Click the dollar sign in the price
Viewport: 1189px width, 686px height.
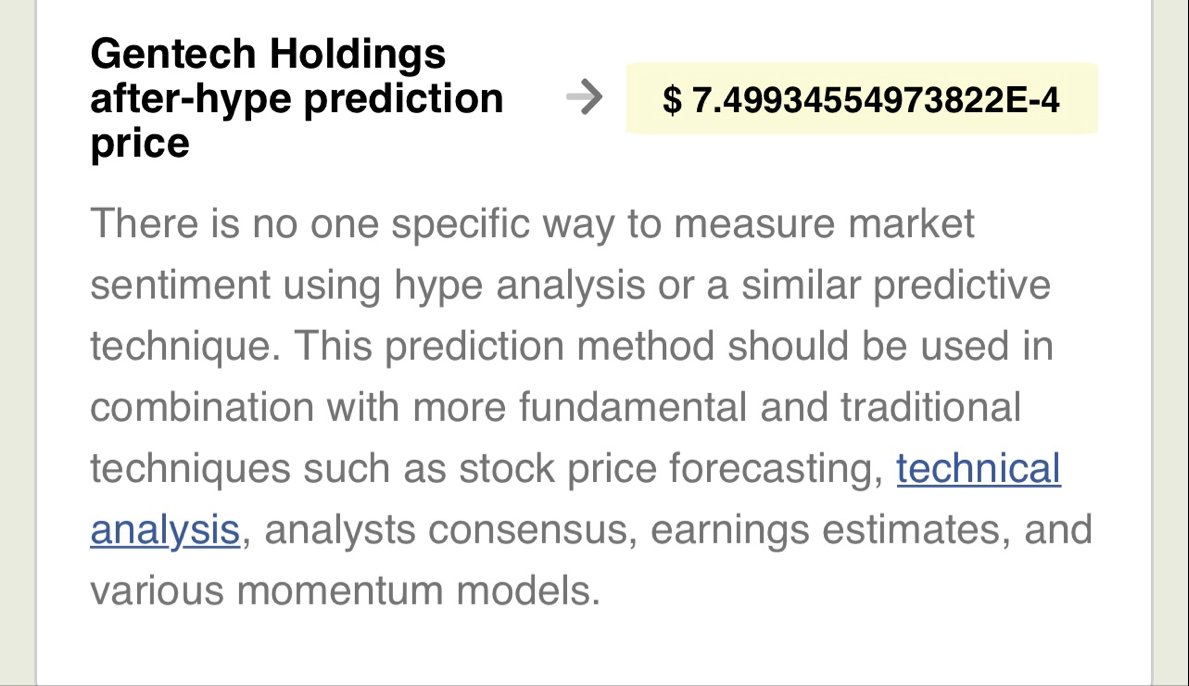[x=672, y=100]
